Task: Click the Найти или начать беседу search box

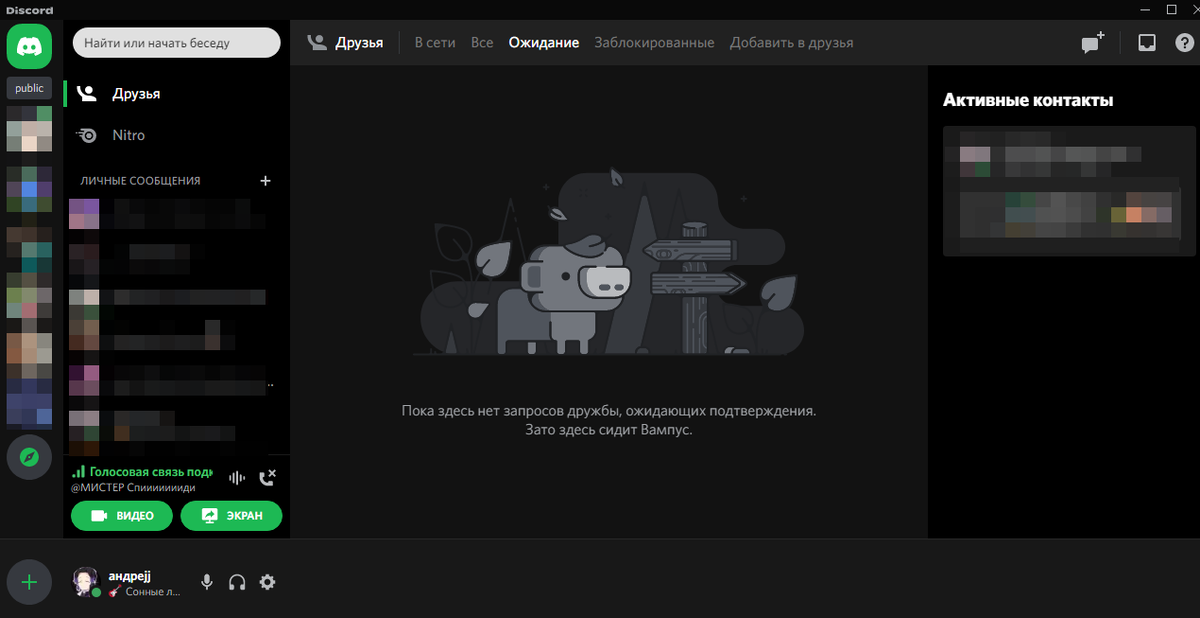Action: pos(177,43)
